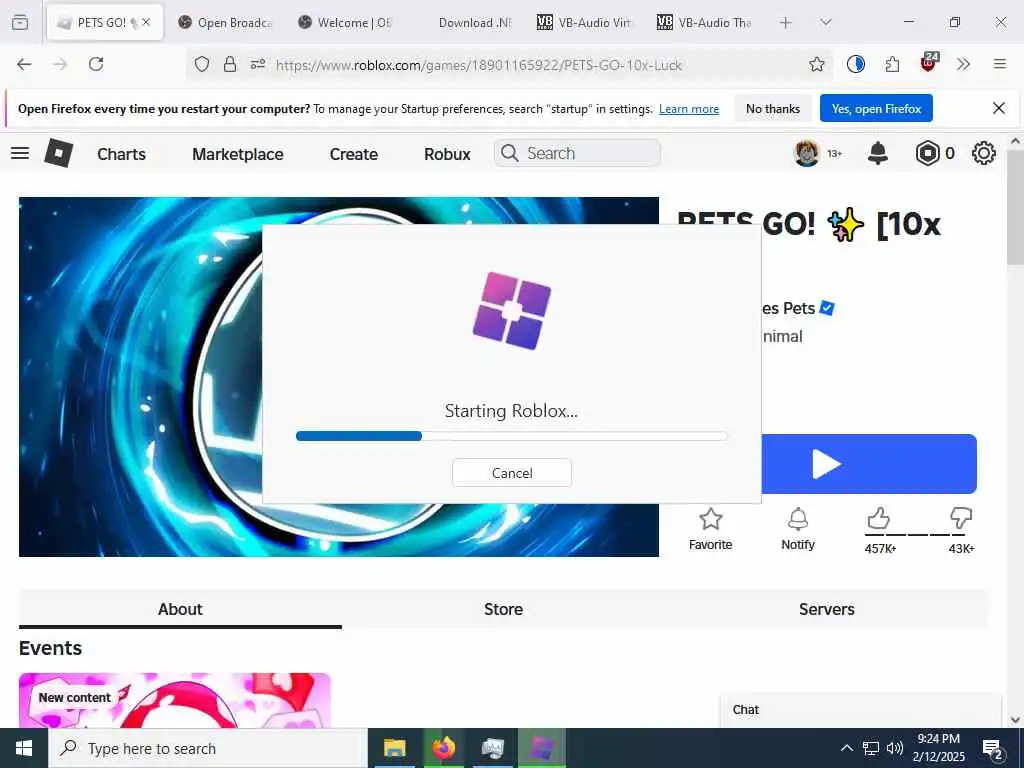Switch to the Store tab
Screen dimensions: 1024x768
pos(503,609)
